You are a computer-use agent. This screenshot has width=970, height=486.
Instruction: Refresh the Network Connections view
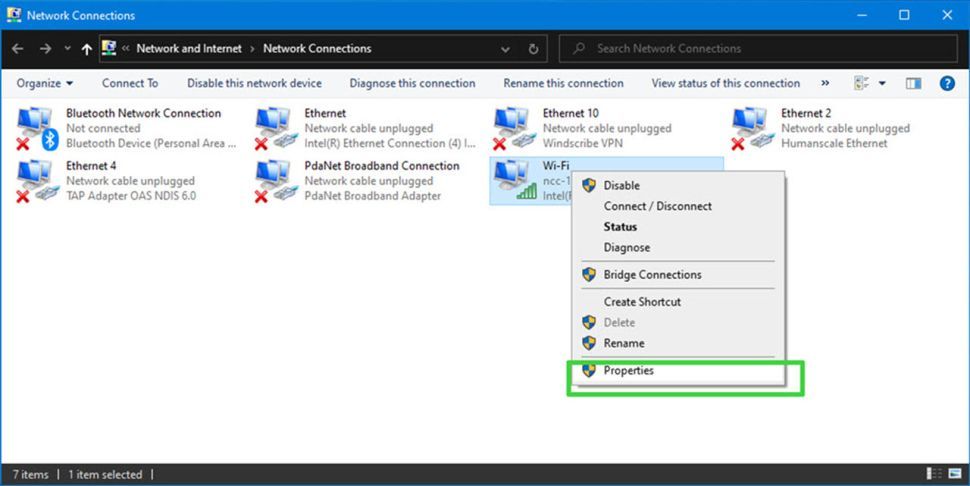tap(533, 48)
